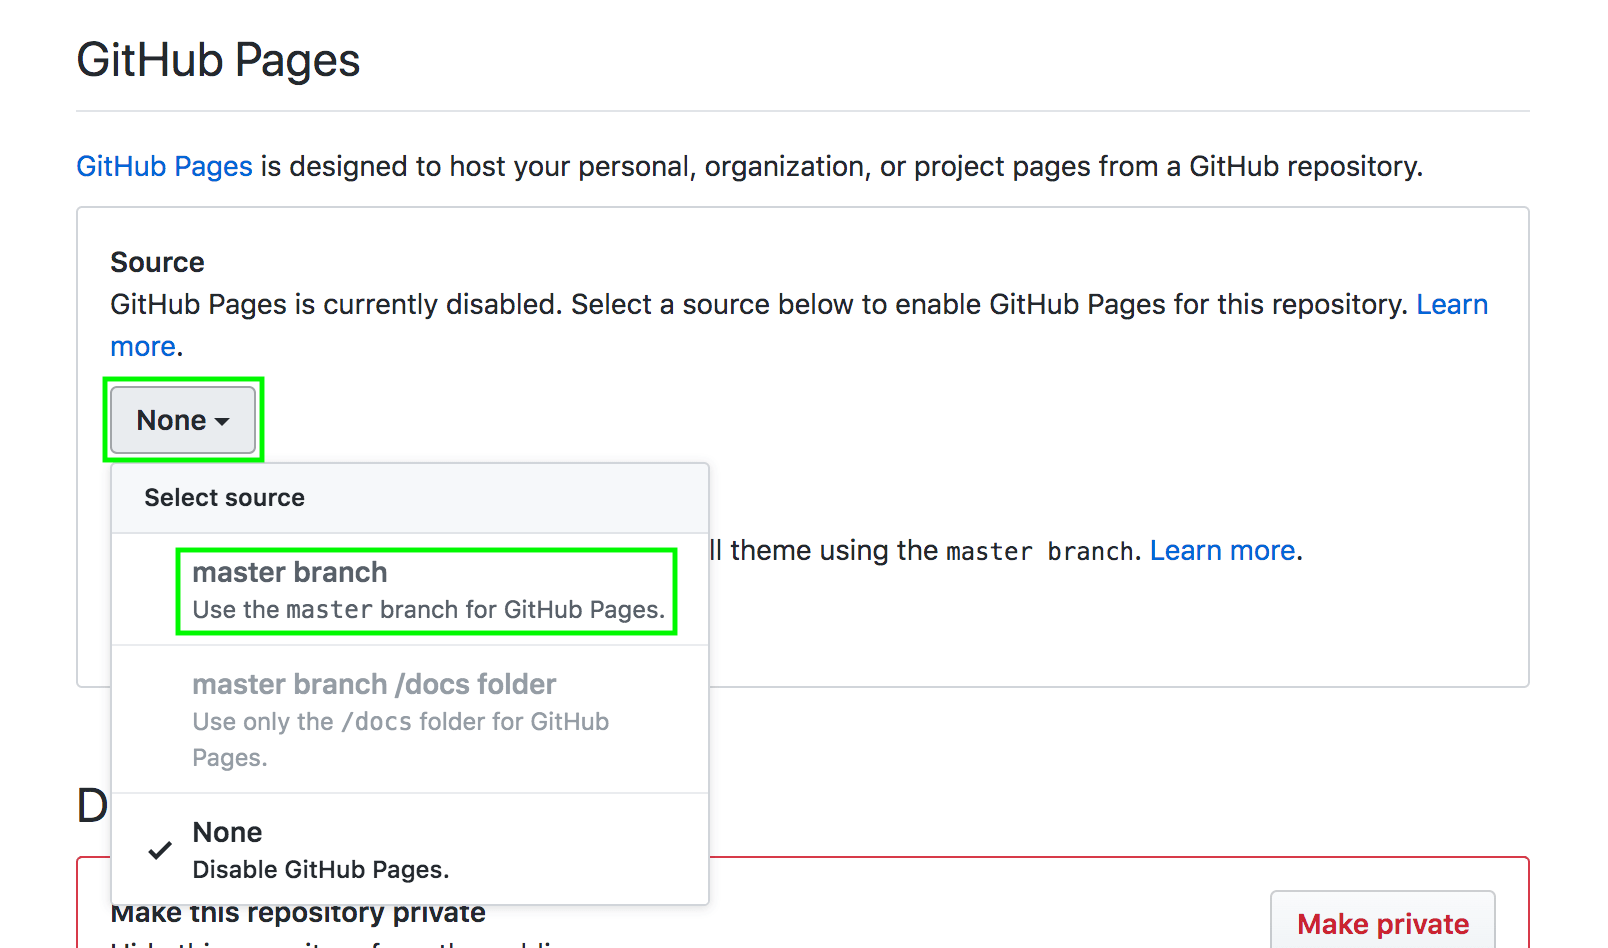
Task: Click the GitHub Pages page title
Action: (218, 60)
